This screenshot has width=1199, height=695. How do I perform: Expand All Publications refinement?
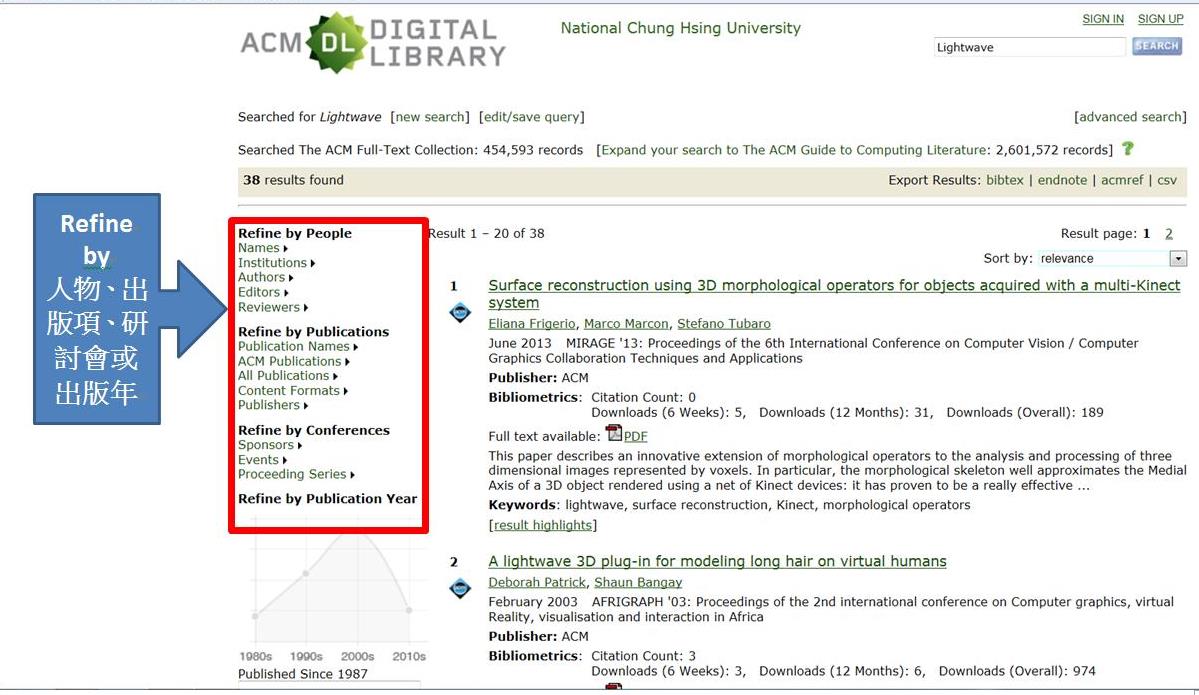(x=288, y=375)
